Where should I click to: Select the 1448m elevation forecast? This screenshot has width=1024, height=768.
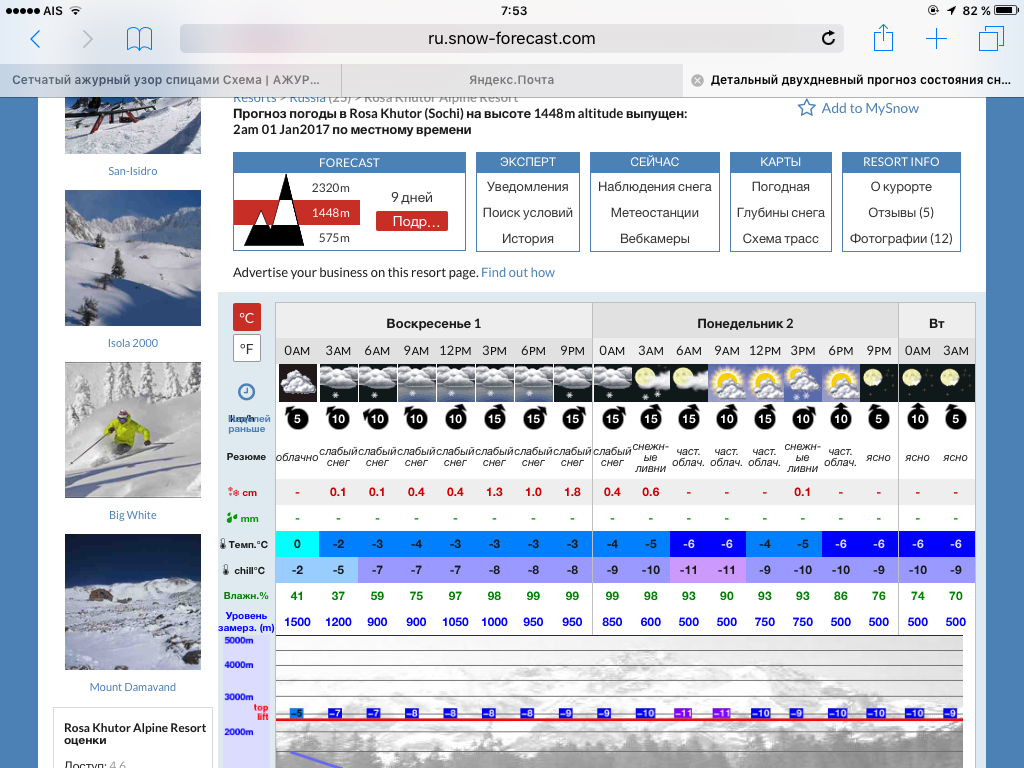(330, 213)
